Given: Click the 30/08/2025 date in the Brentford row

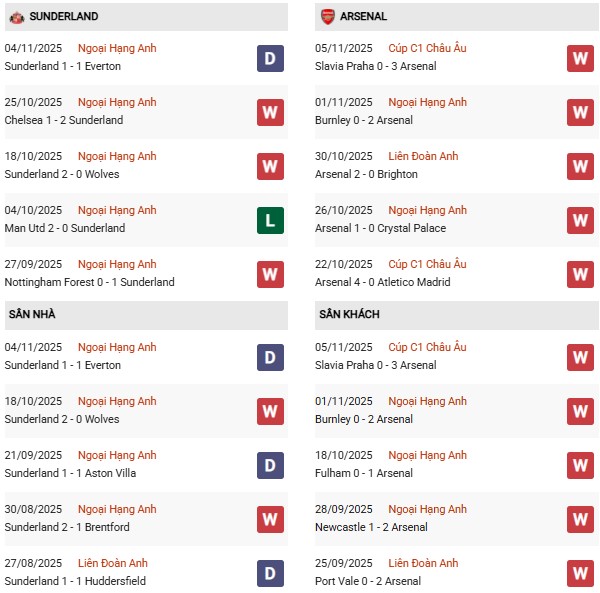Looking at the screenshot, I should point(33,509).
